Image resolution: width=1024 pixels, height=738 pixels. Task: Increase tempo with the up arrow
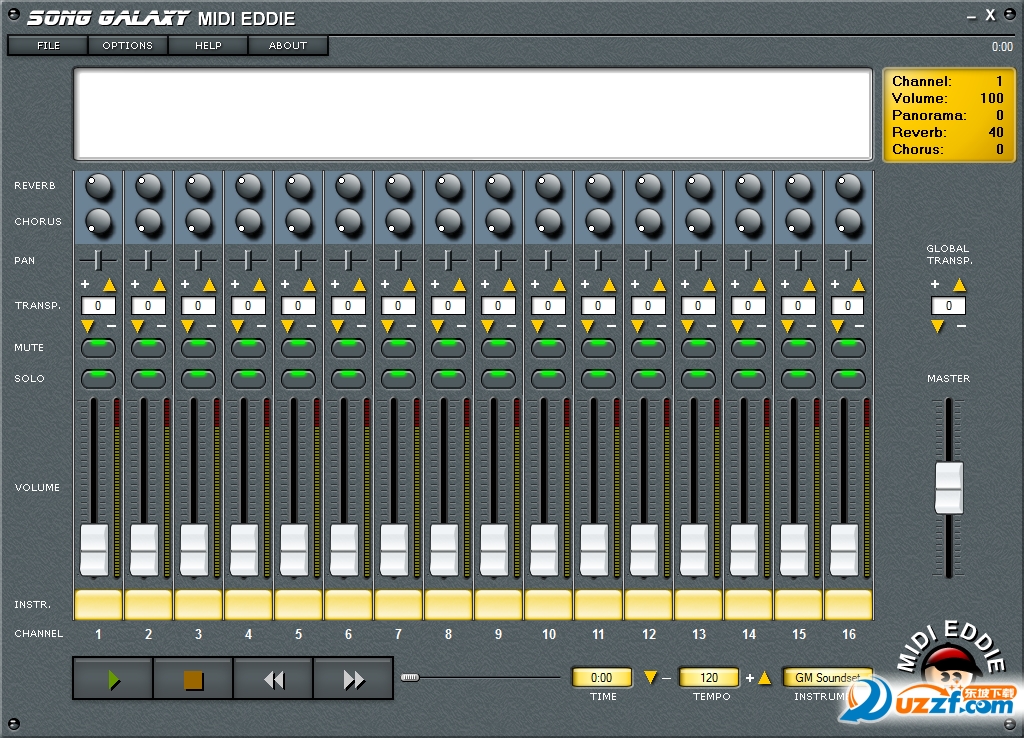pos(764,677)
